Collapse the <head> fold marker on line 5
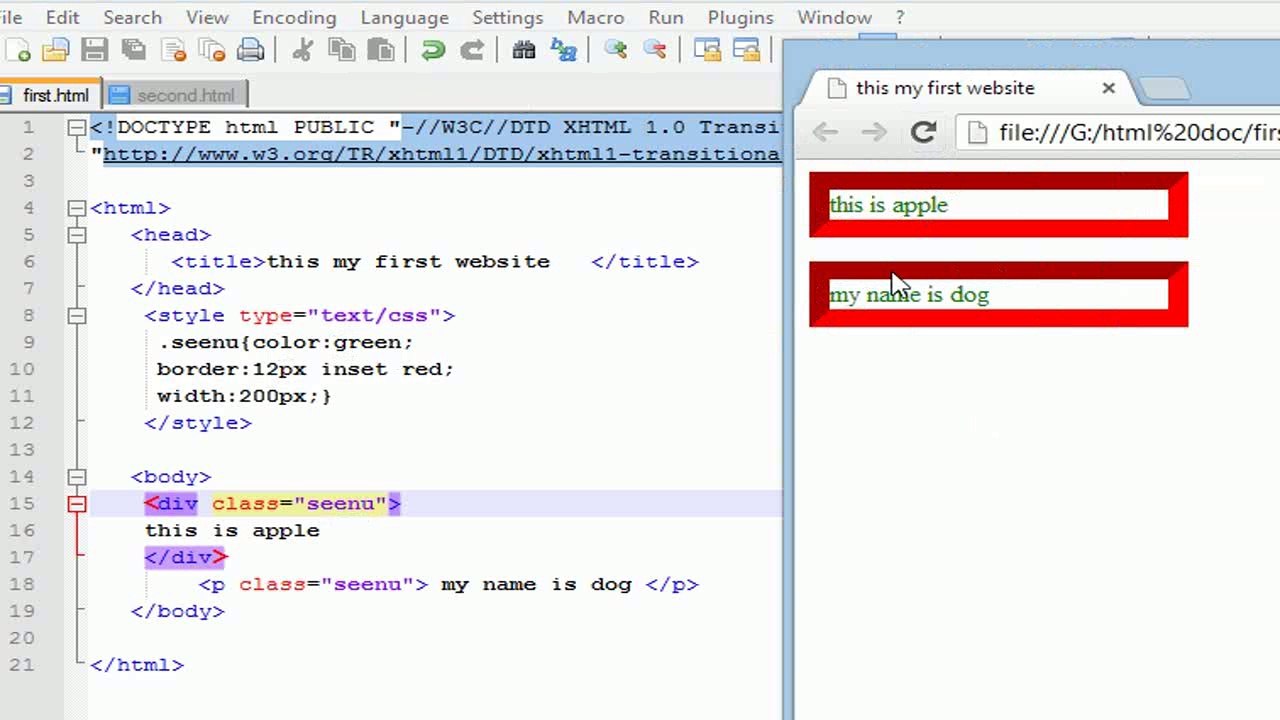The image size is (1280, 720). pos(77,235)
